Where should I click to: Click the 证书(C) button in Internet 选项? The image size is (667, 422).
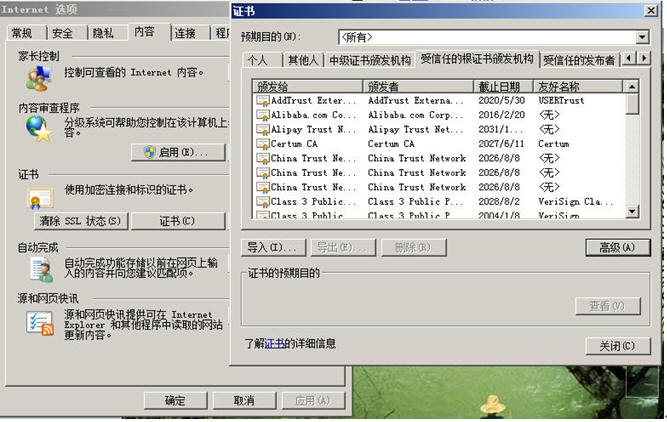coord(178,221)
